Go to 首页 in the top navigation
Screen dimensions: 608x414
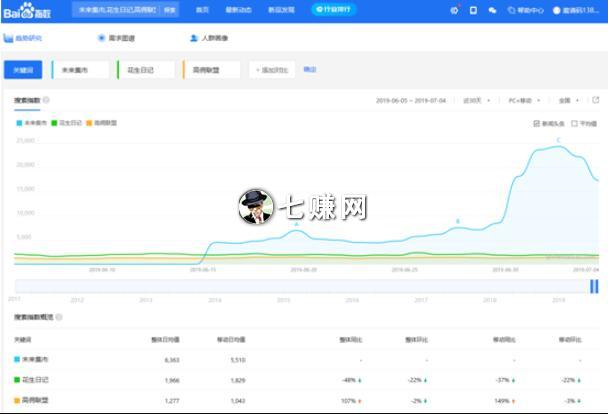[202, 10]
